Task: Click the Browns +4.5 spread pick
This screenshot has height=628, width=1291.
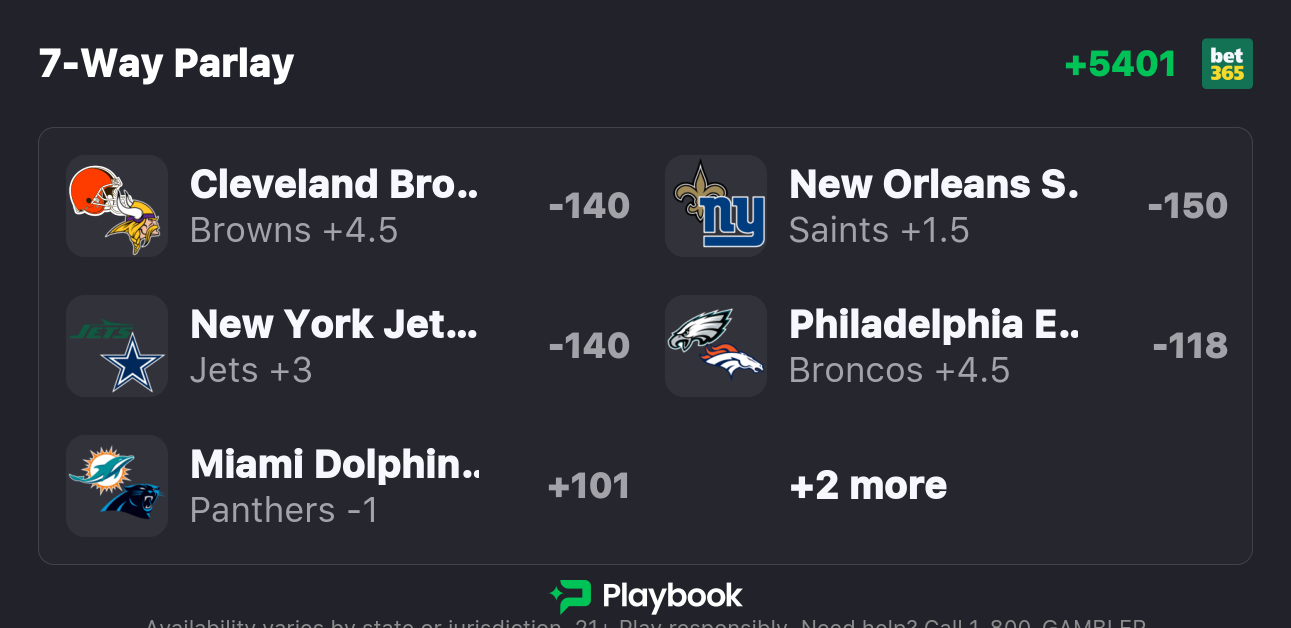Action: click(x=294, y=231)
